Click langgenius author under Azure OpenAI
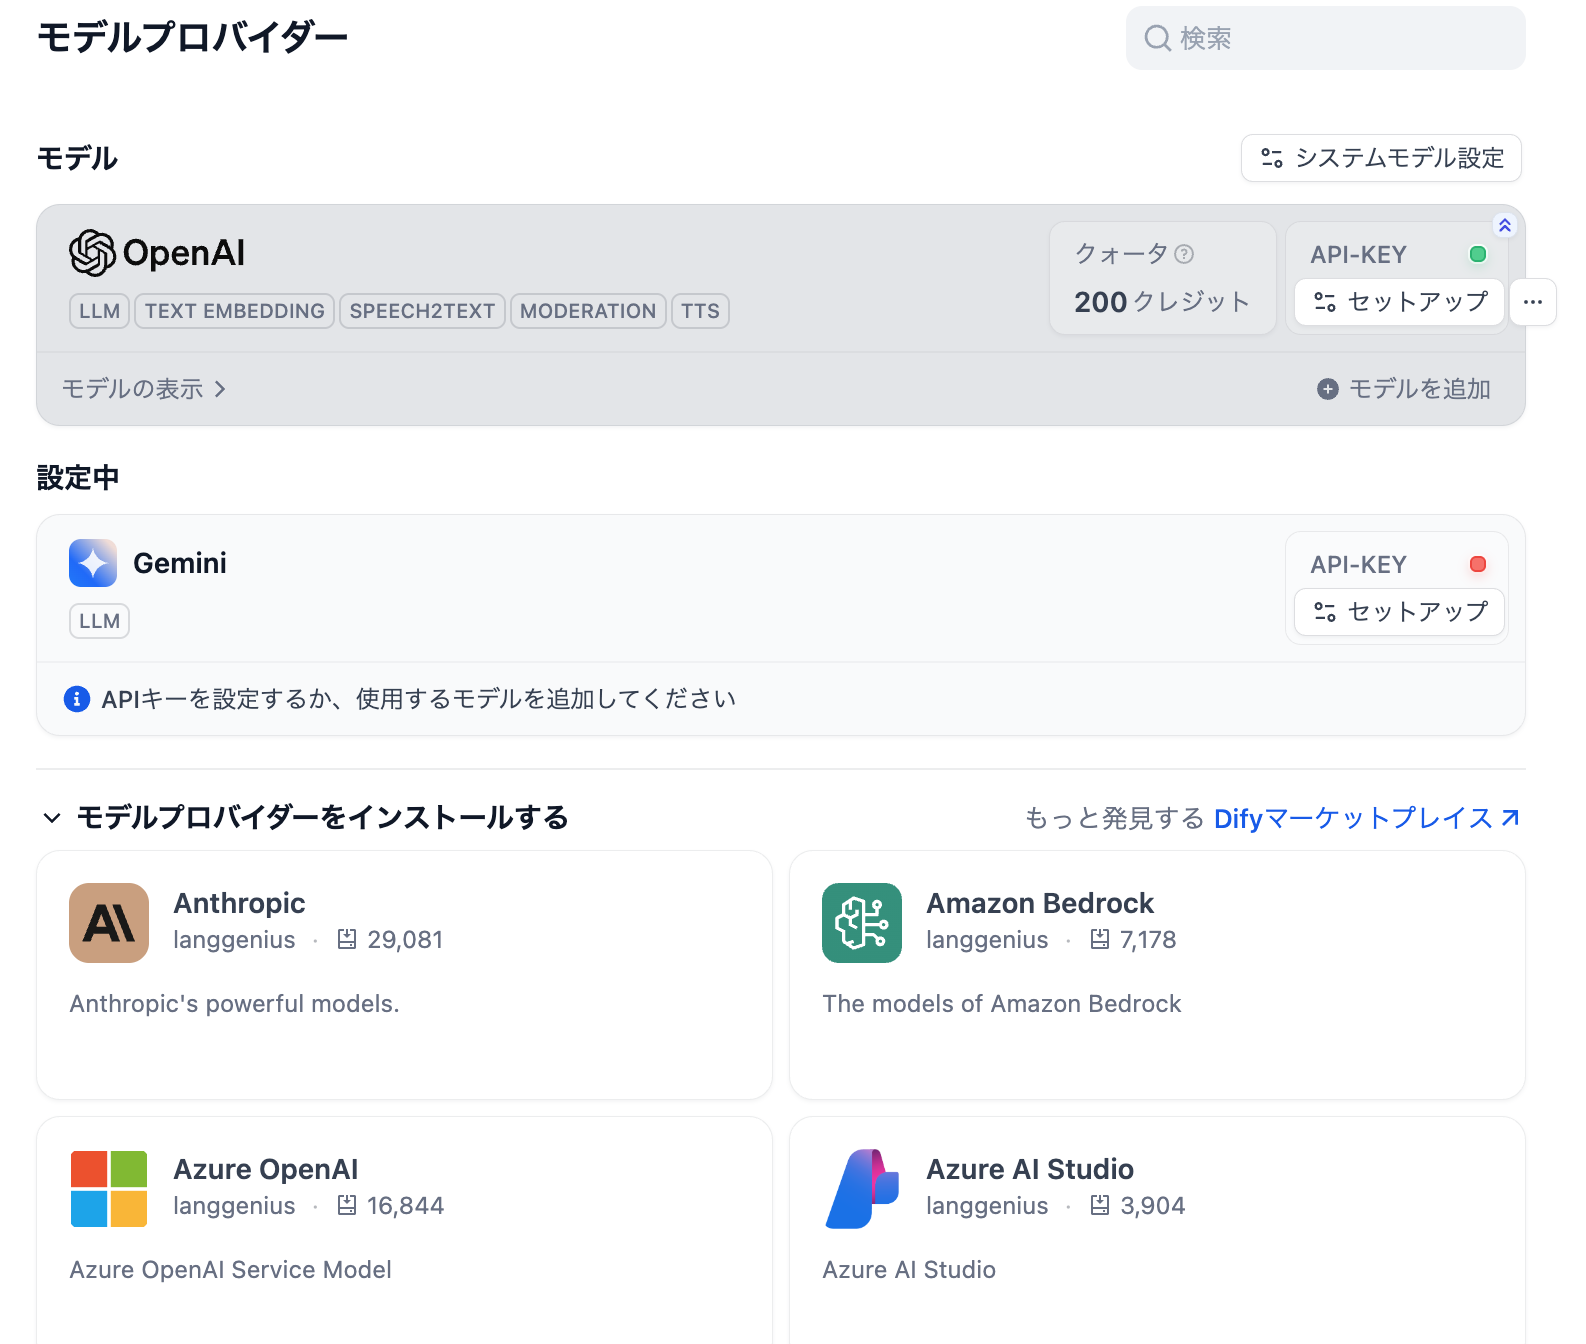 click(x=234, y=1206)
